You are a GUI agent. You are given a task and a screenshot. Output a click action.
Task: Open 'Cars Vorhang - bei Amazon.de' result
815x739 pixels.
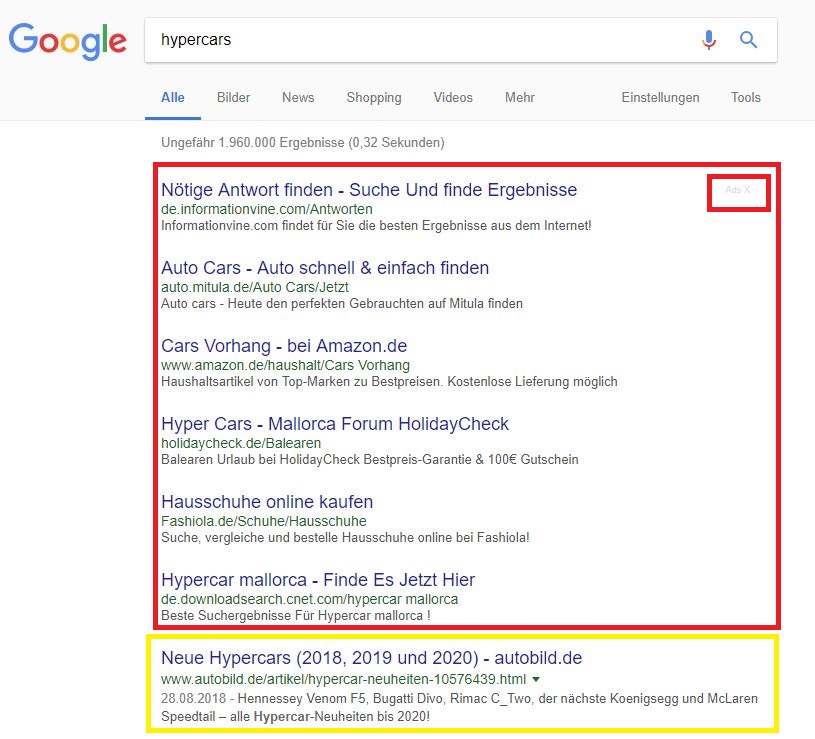pyautogui.click(x=284, y=346)
